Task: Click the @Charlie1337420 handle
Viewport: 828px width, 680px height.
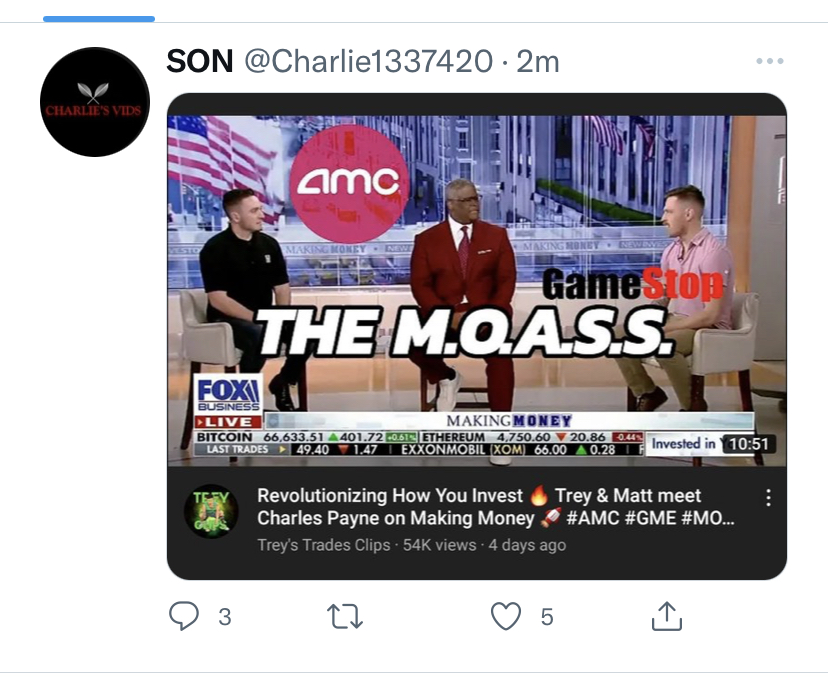Action: 369,61
